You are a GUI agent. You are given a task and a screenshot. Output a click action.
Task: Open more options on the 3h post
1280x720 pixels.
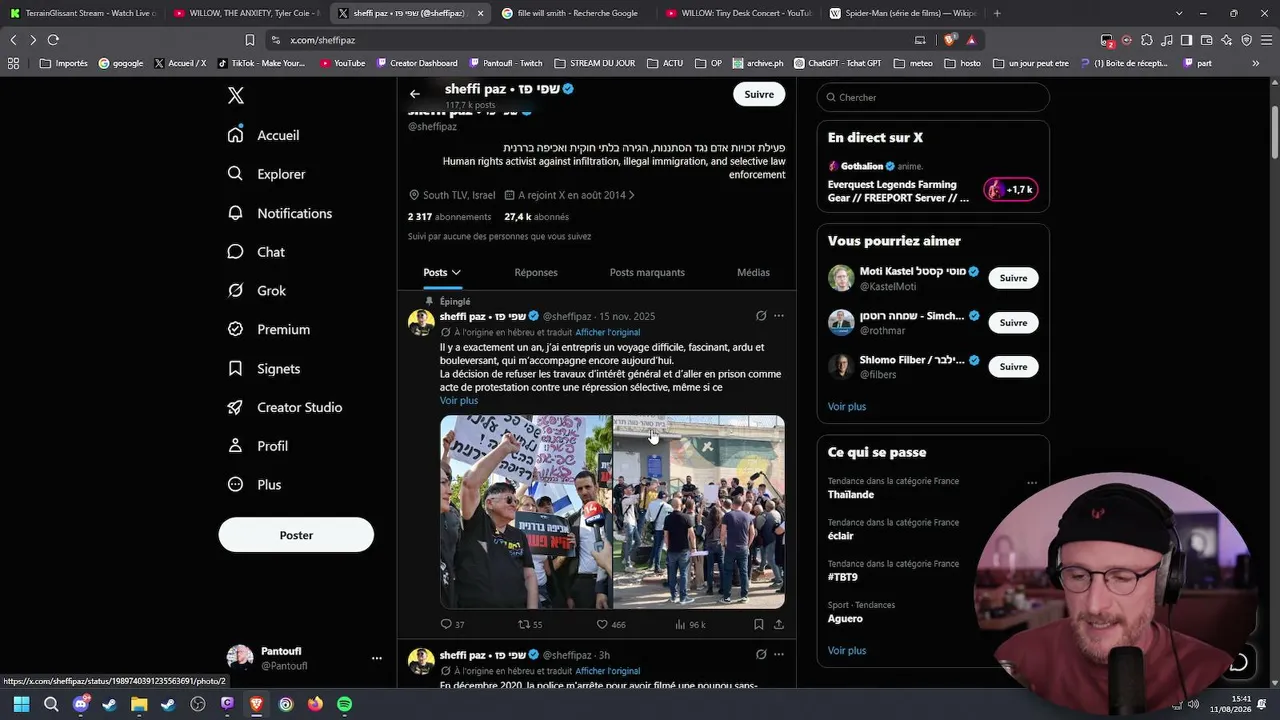coord(779,655)
